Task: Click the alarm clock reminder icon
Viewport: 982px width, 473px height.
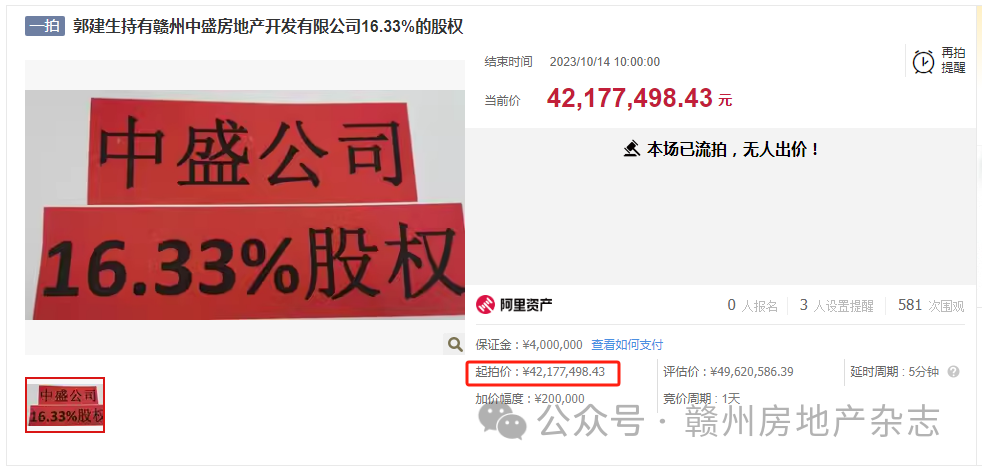Action: (x=923, y=62)
